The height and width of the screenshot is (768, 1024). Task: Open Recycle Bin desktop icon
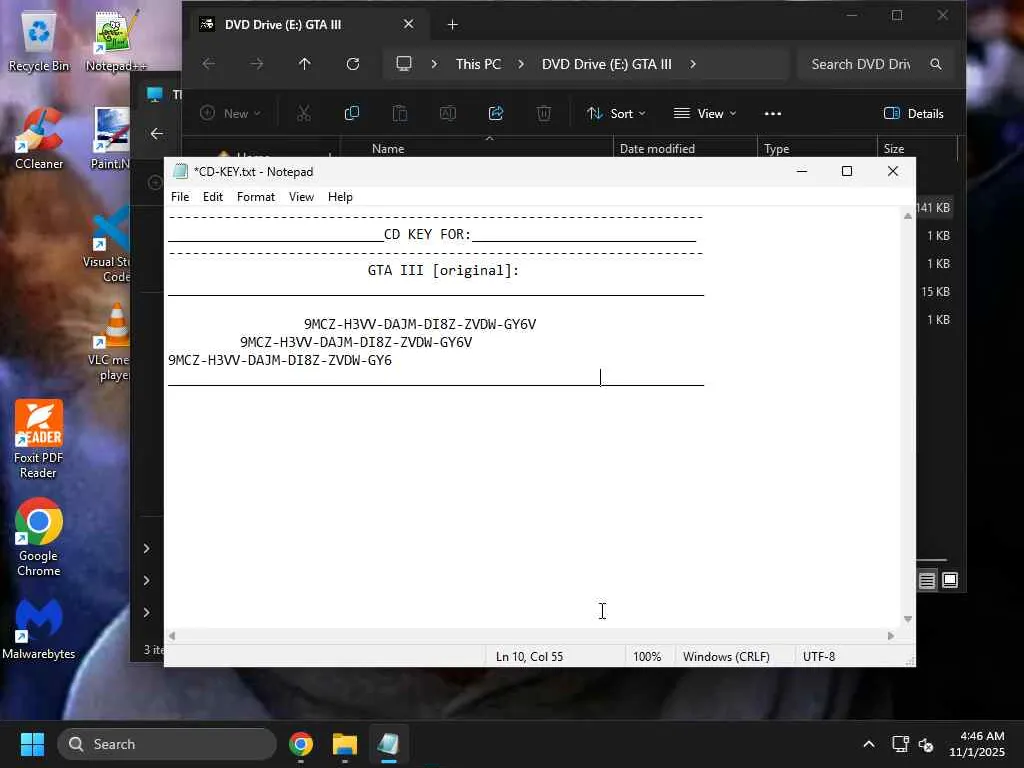pyautogui.click(x=39, y=42)
